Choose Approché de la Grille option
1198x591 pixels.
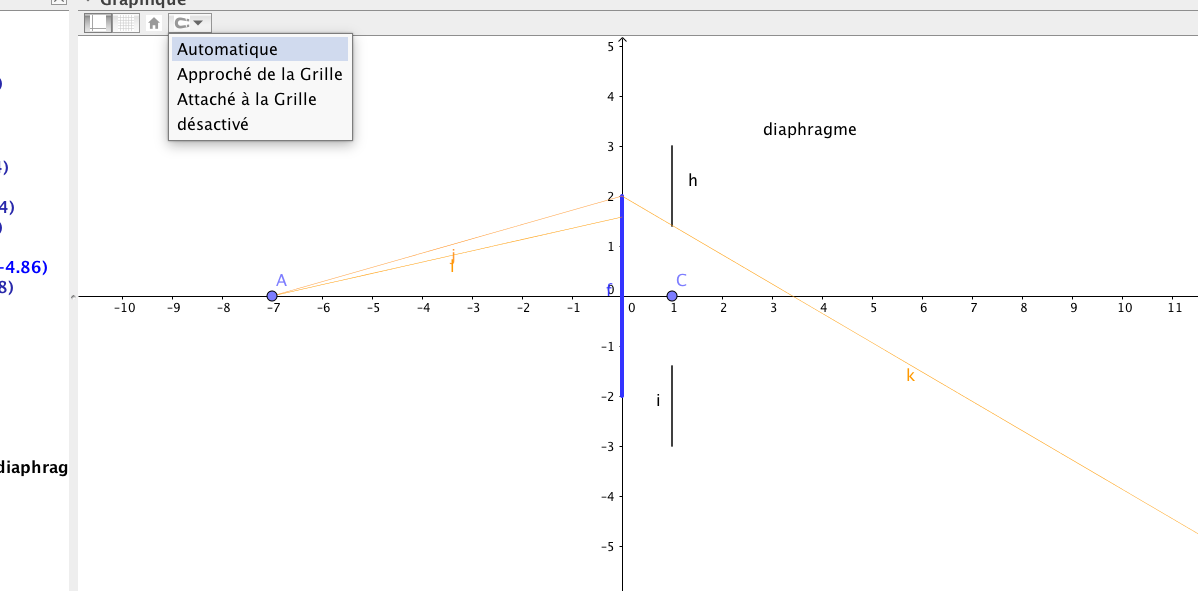click(x=259, y=74)
